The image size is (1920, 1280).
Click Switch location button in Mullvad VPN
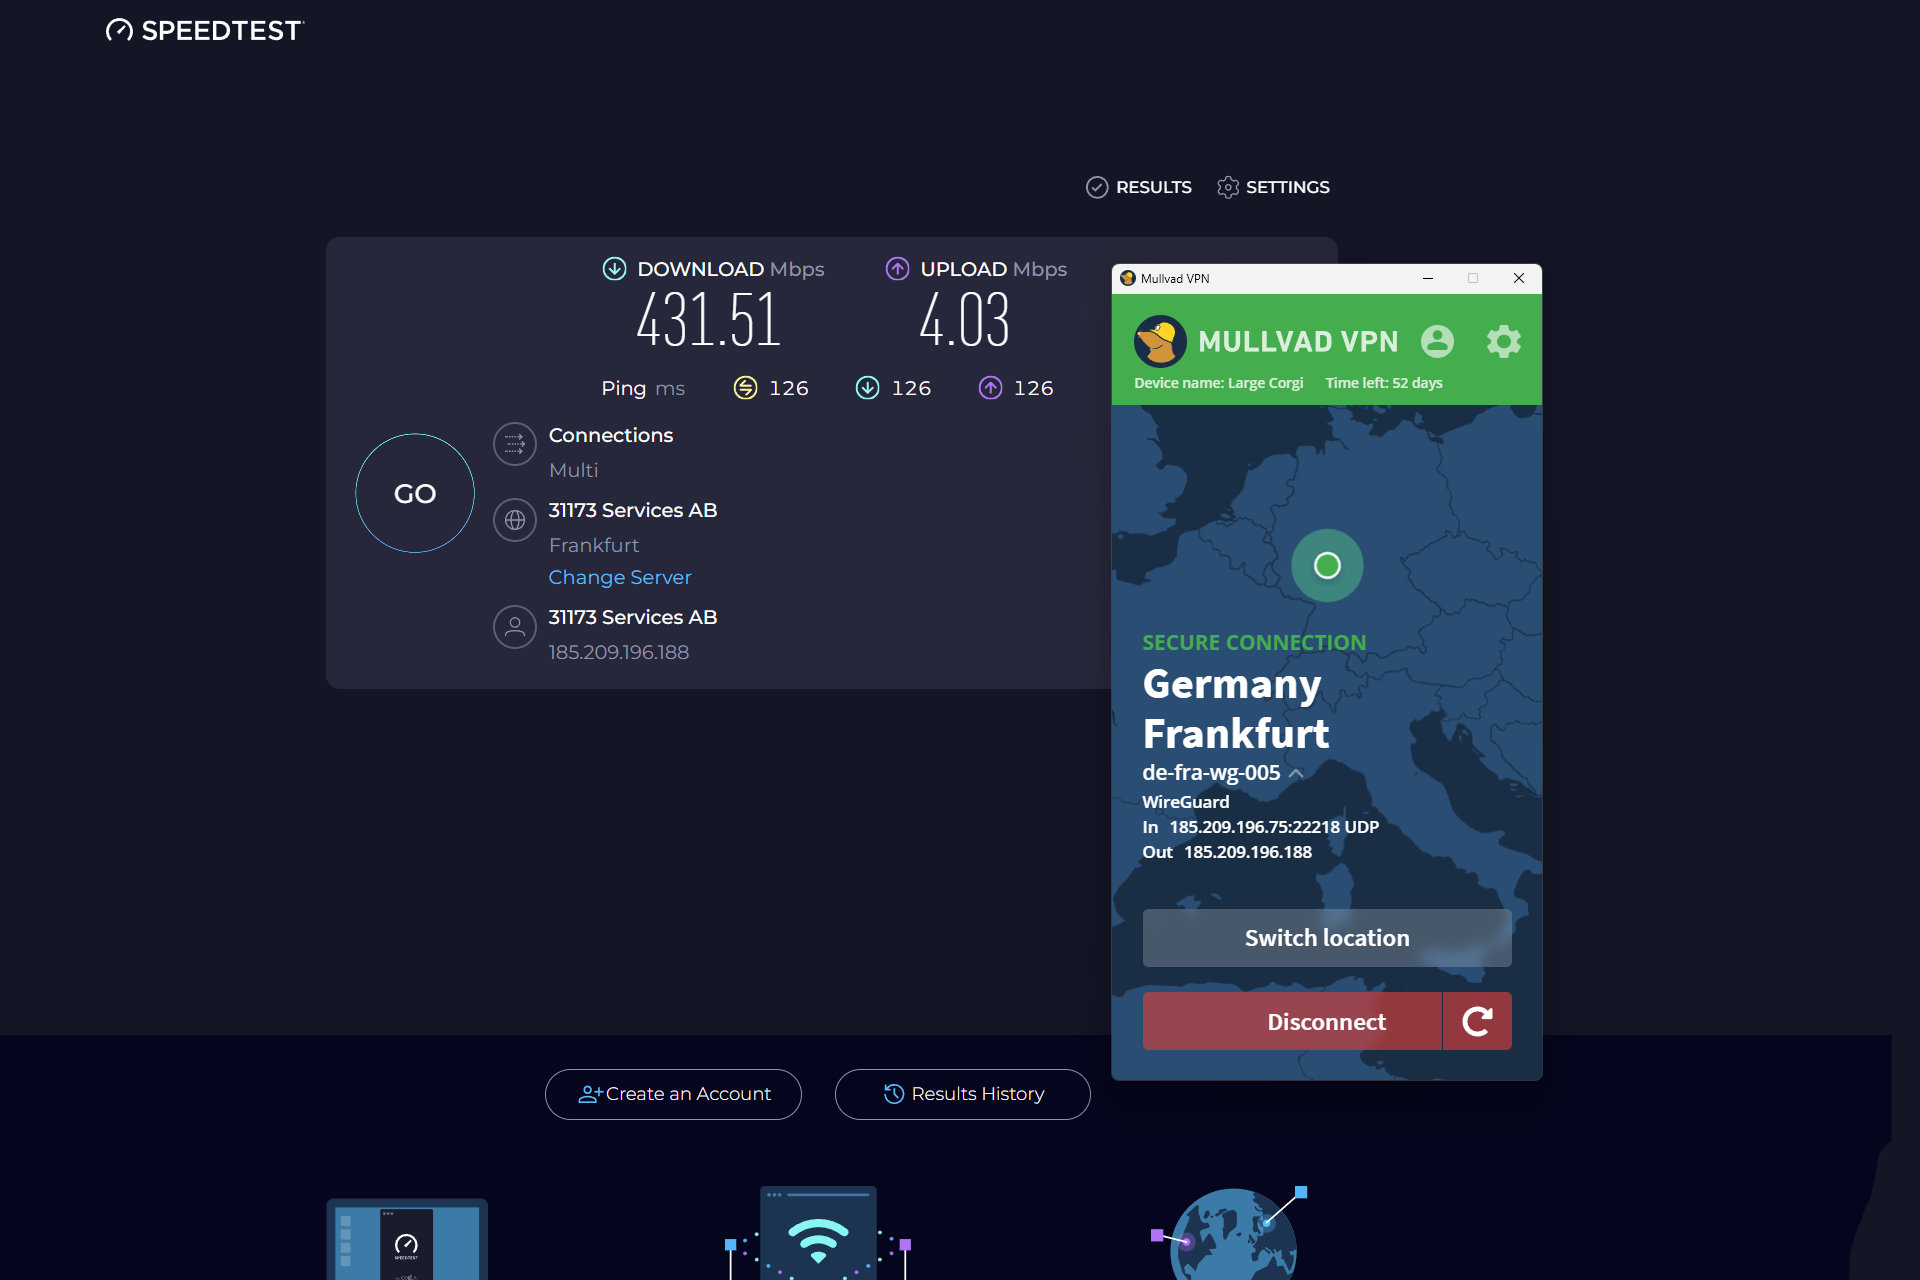(1326, 937)
